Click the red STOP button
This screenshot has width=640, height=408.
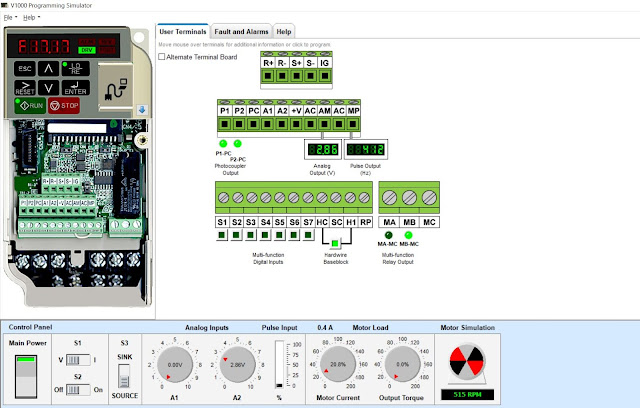(64, 106)
